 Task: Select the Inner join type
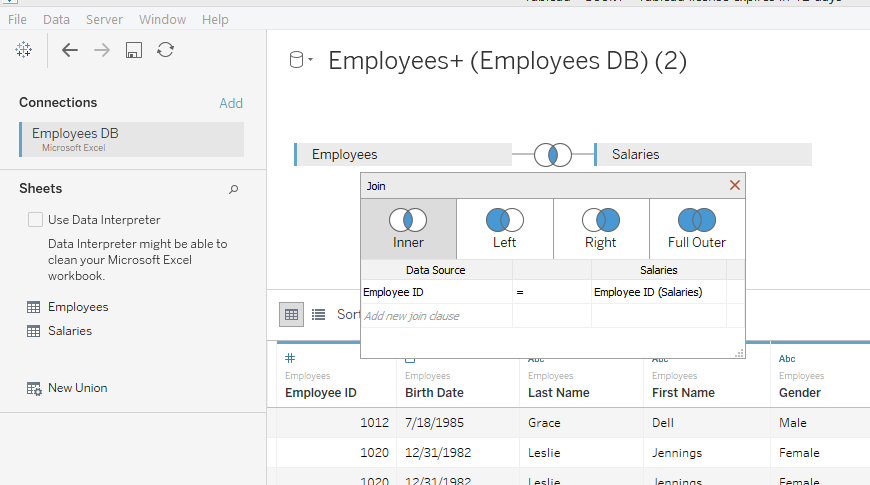(408, 228)
